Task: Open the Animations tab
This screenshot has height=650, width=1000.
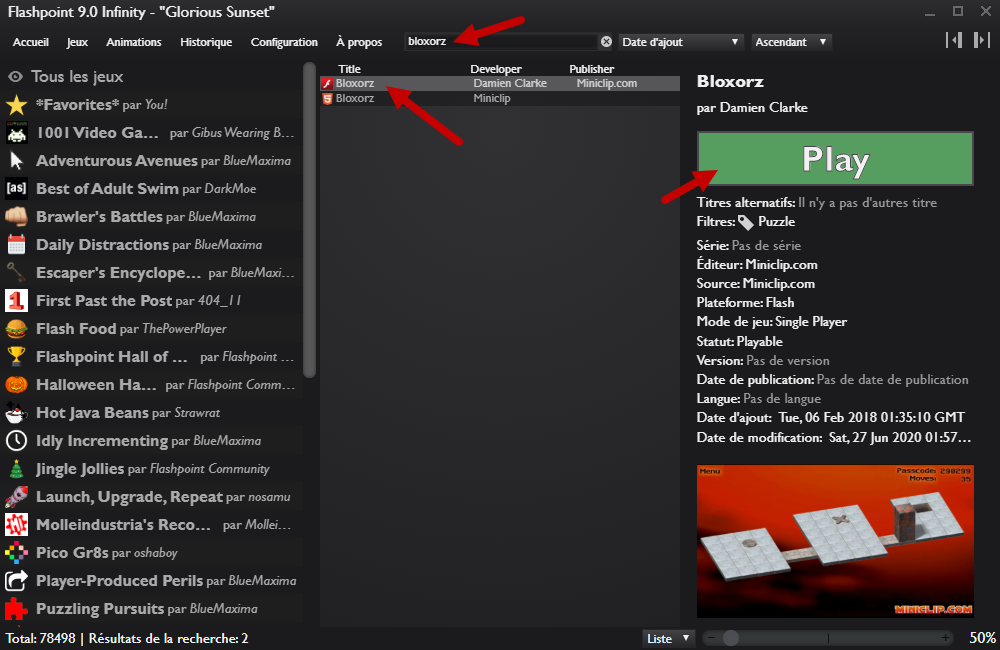Action: pyautogui.click(x=134, y=42)
